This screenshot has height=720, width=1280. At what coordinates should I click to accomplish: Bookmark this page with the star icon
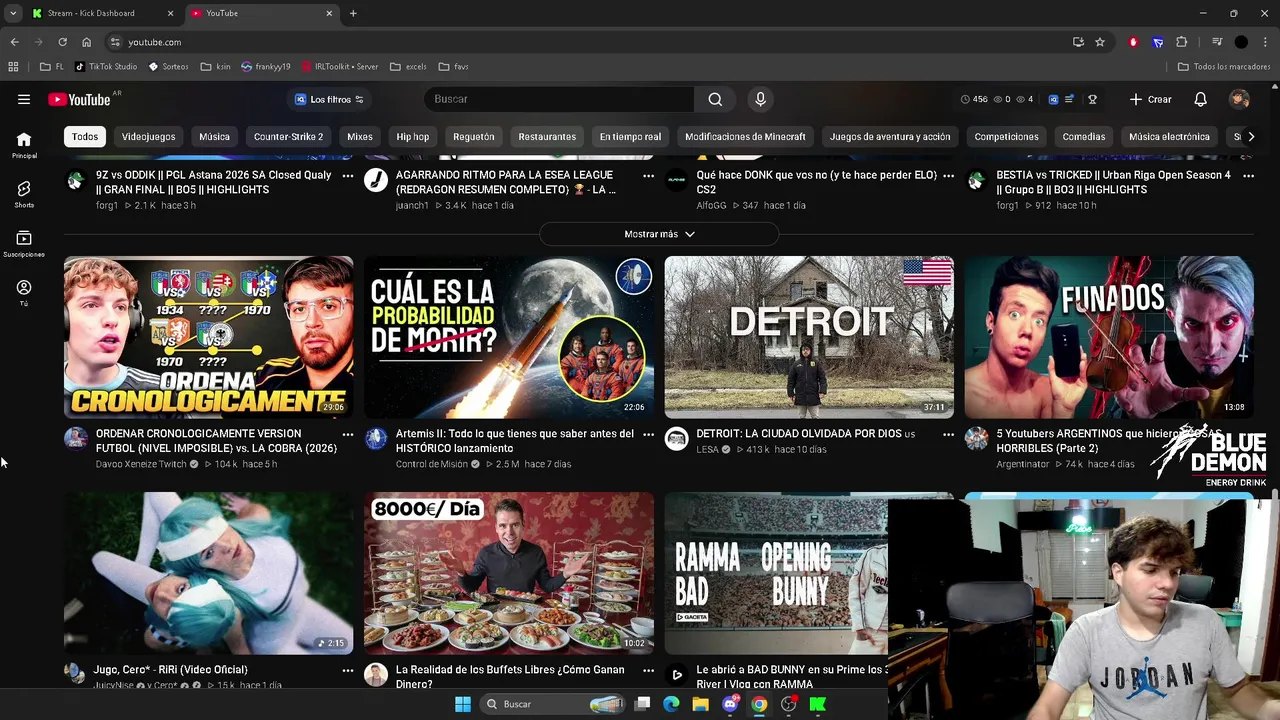[x=1100, y=42]
